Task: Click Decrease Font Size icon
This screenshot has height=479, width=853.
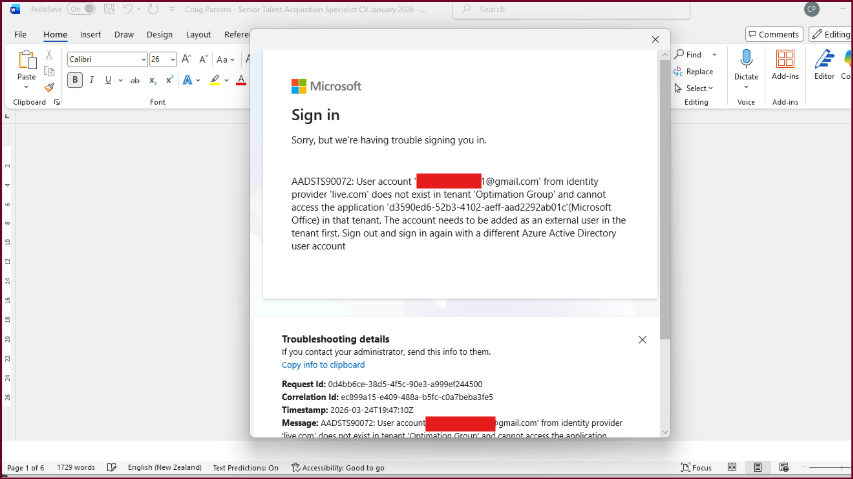Action: pyautogui.click(x=203, y=59)
